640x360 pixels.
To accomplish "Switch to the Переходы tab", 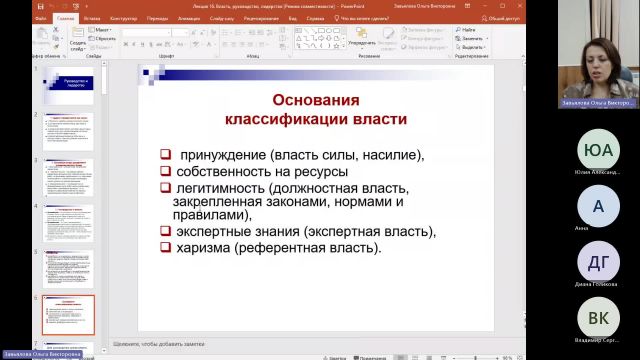I will tap(157, 18).
